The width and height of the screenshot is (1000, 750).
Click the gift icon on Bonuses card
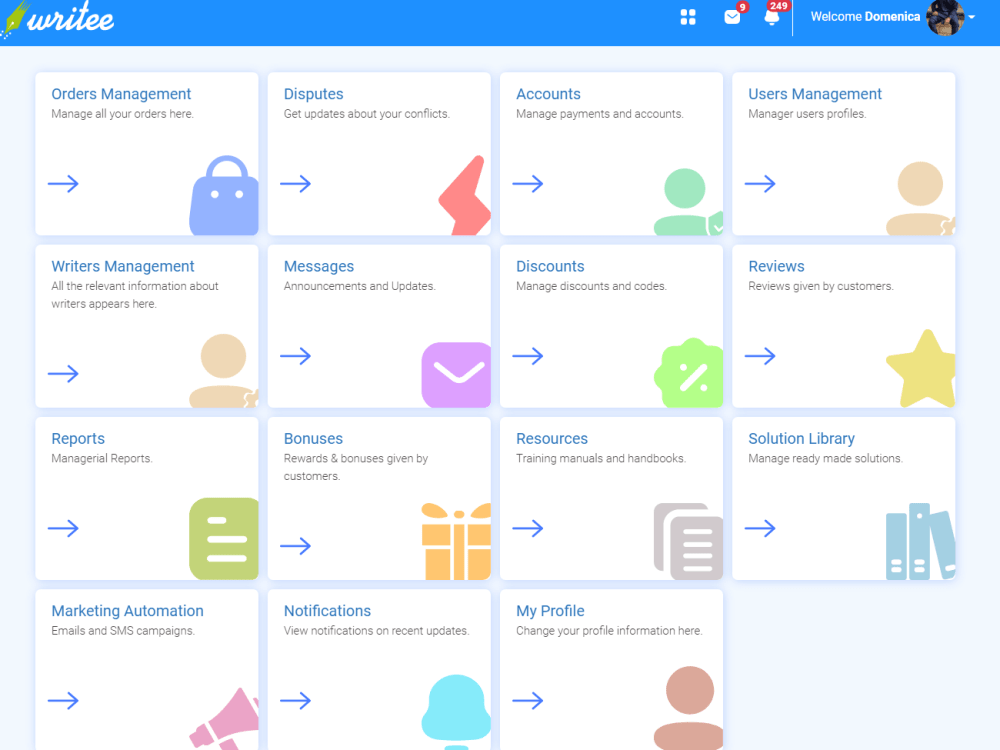click(x=456, y=541)
